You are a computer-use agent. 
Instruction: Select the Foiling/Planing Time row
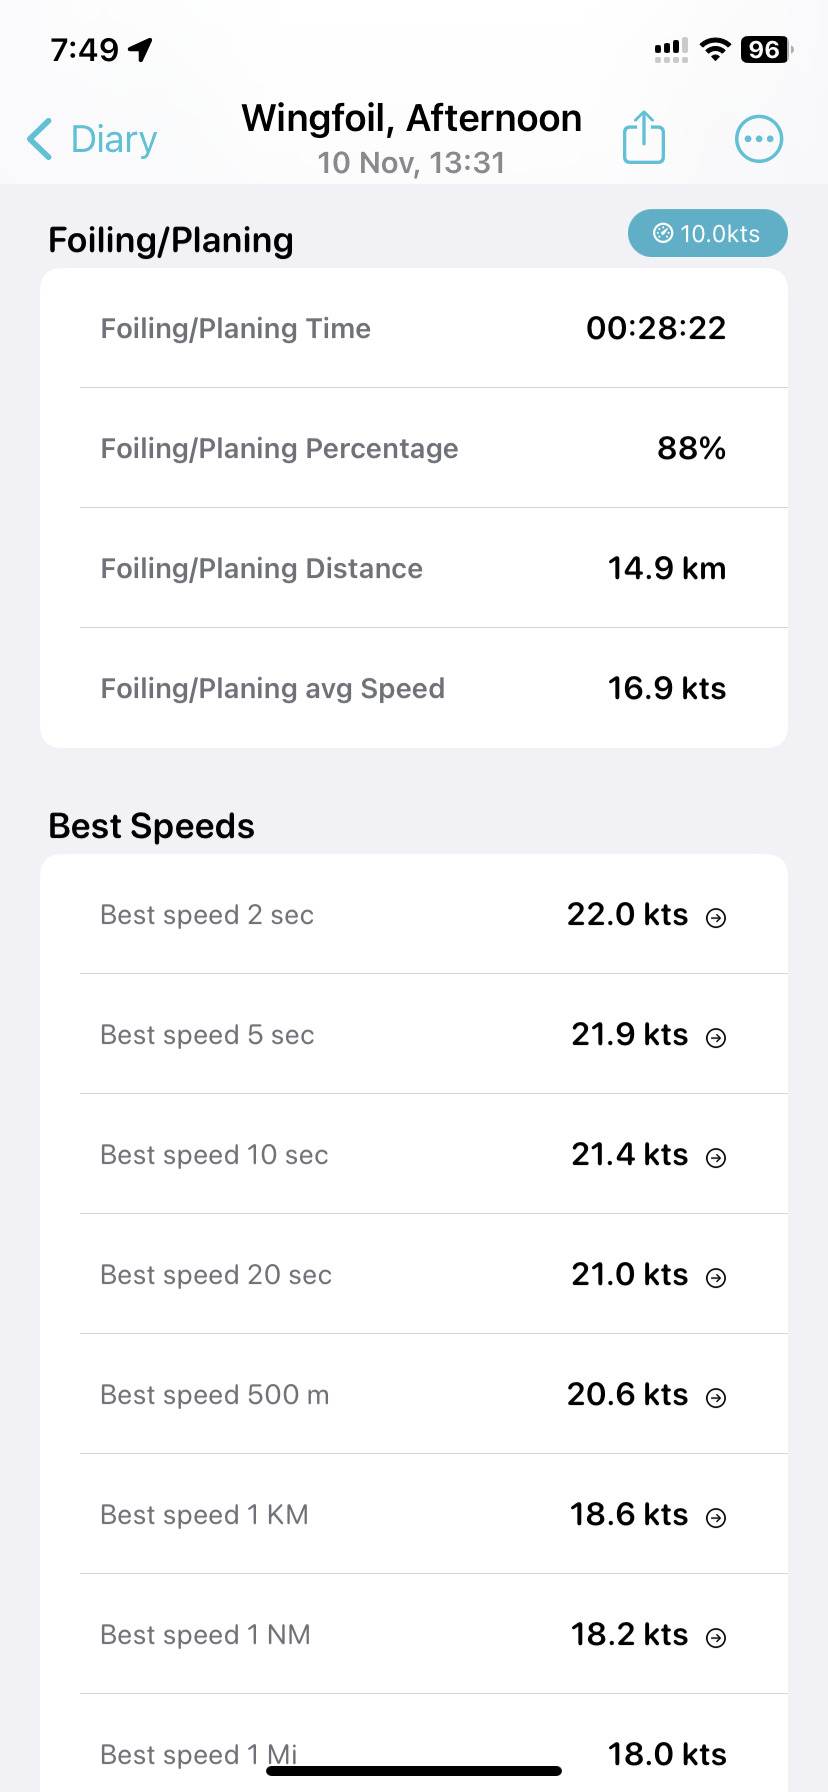click(414, 328)
